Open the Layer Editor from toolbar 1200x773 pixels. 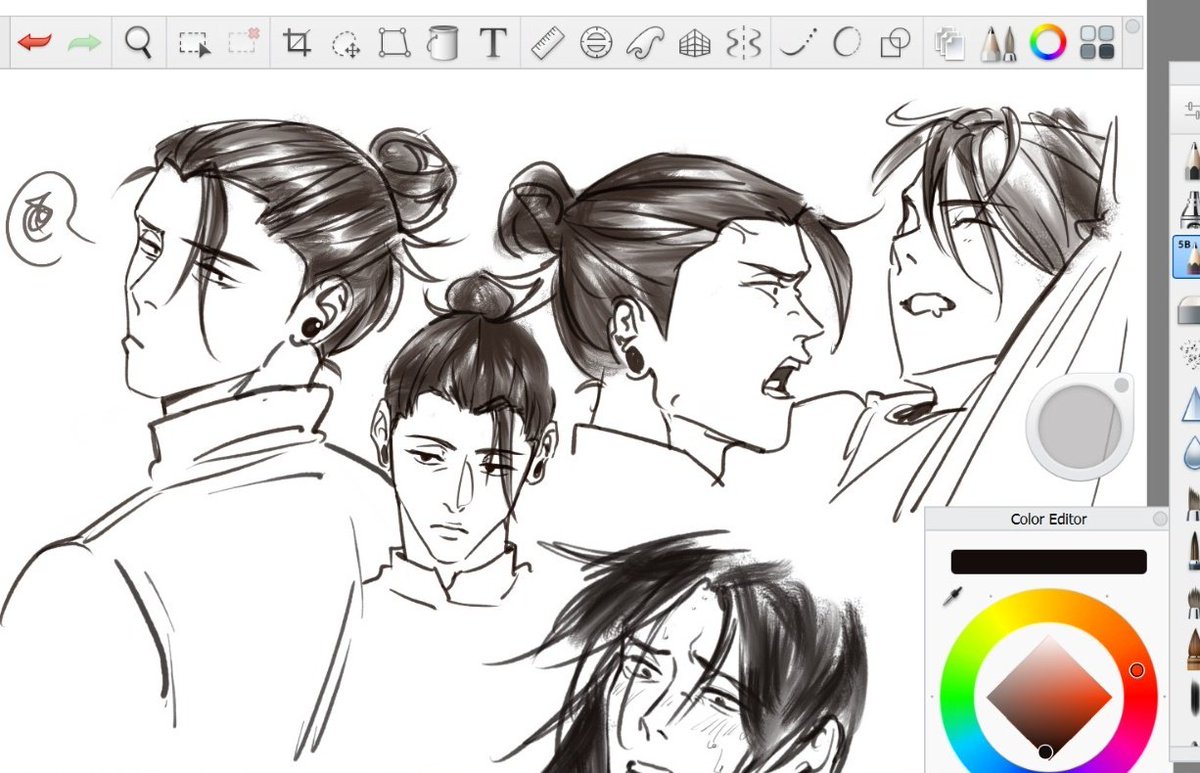(x=947, y=43)
